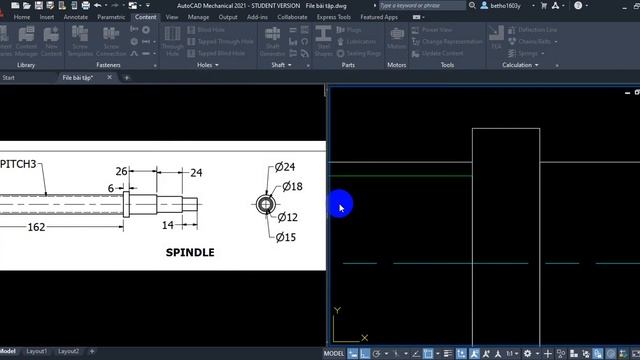
Task: Open workspace switching gear icon
Action: point(527,353)
